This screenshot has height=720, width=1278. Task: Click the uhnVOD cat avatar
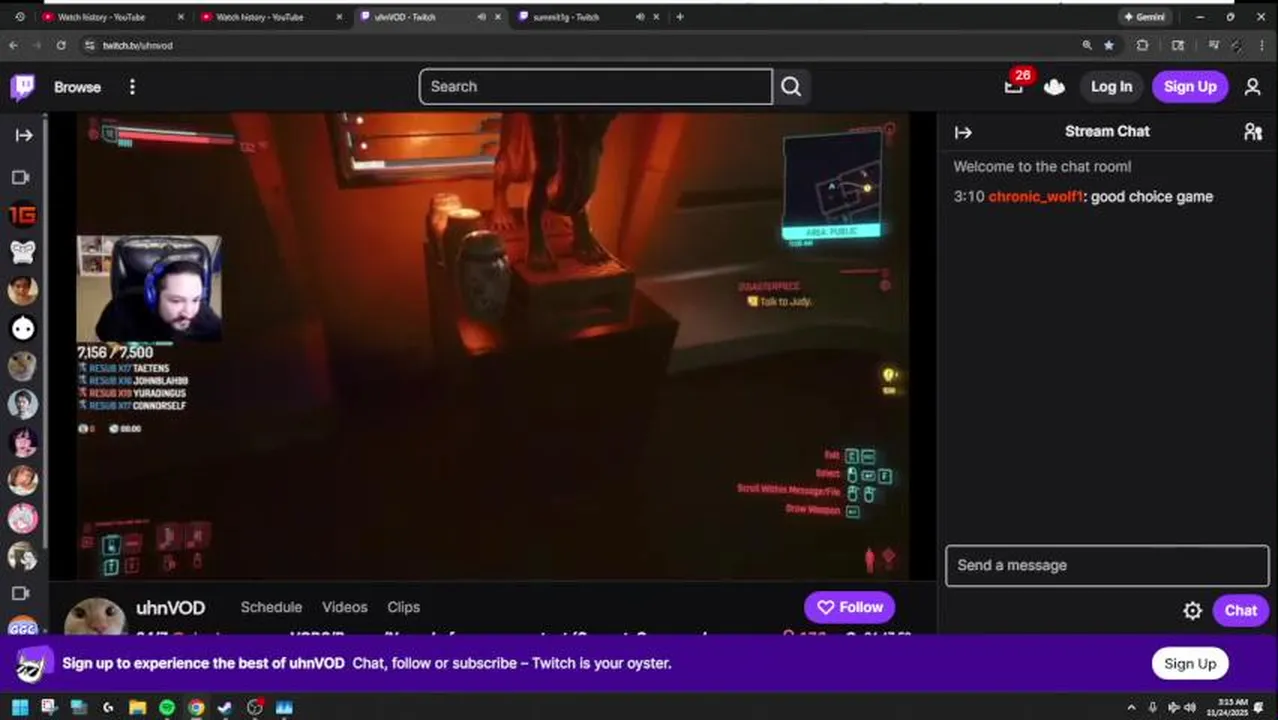(96, 618)
